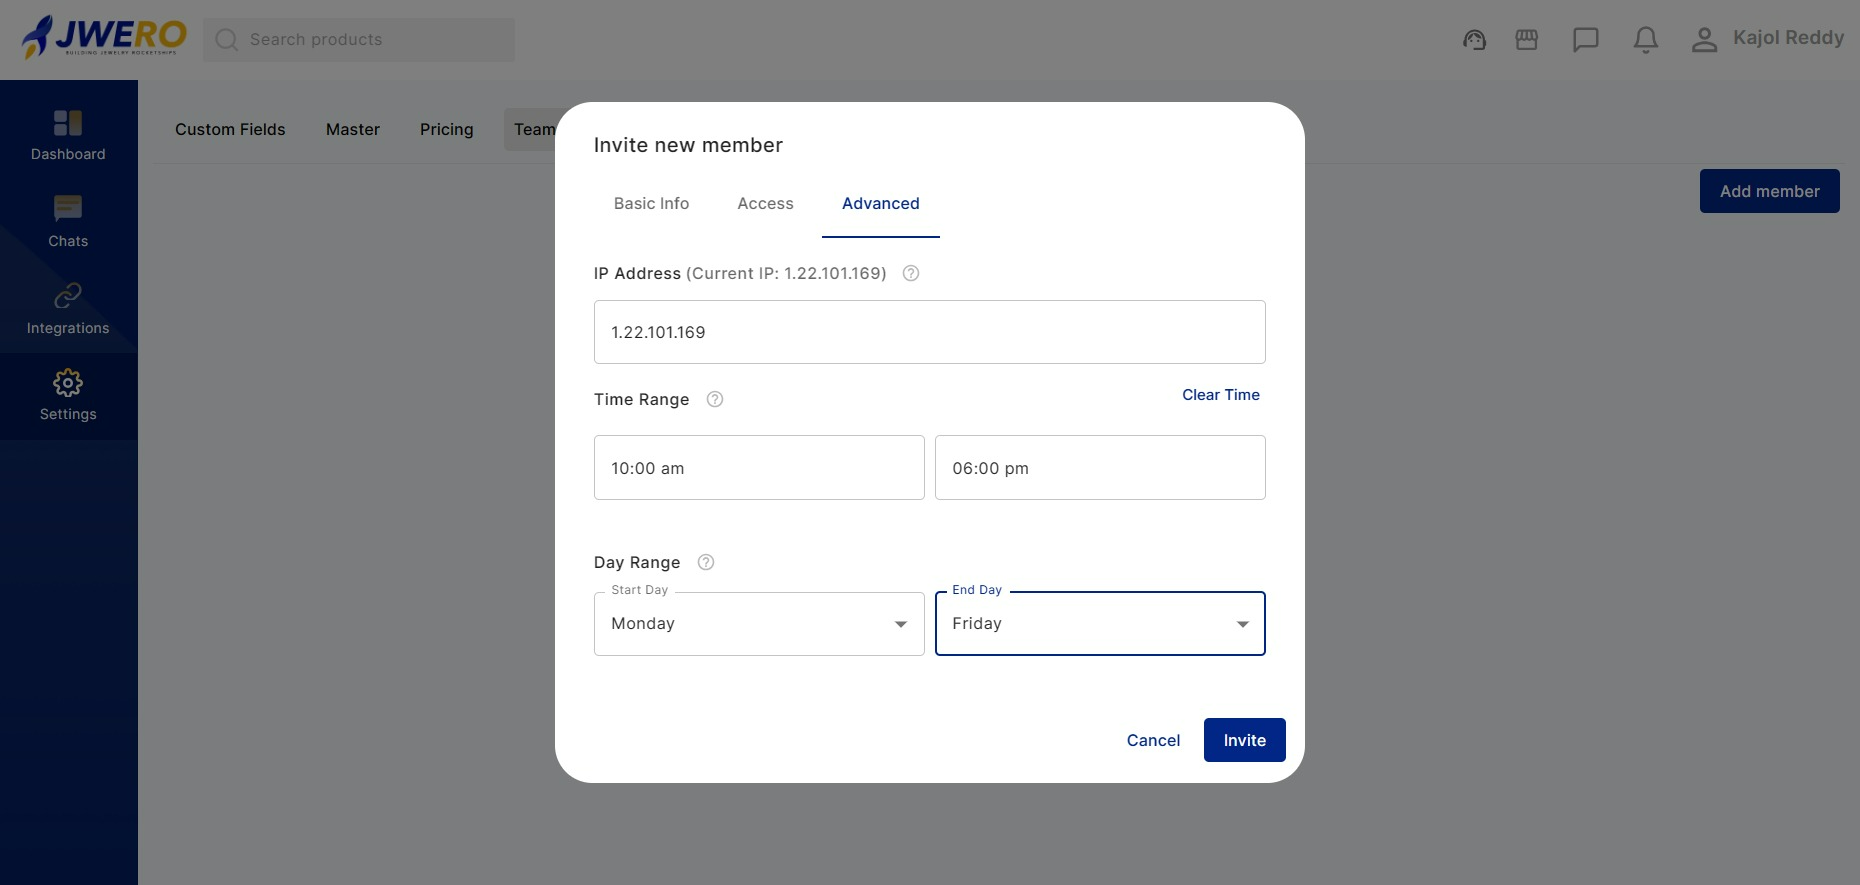Click Time Range help question icon
Image resolution: width=1860 pixels, height=885 pixels.
tap(715, 400)
